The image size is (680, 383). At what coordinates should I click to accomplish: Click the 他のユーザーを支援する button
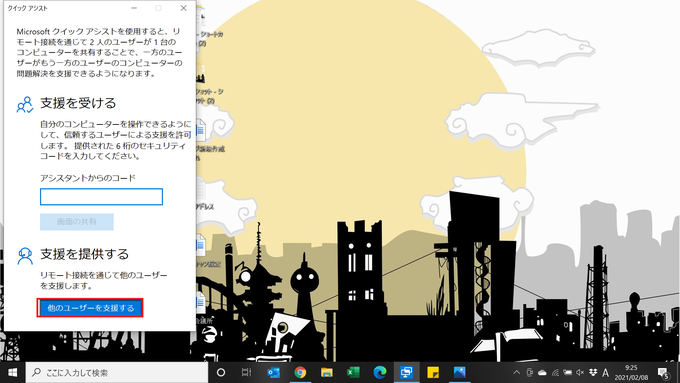(90, 308)
